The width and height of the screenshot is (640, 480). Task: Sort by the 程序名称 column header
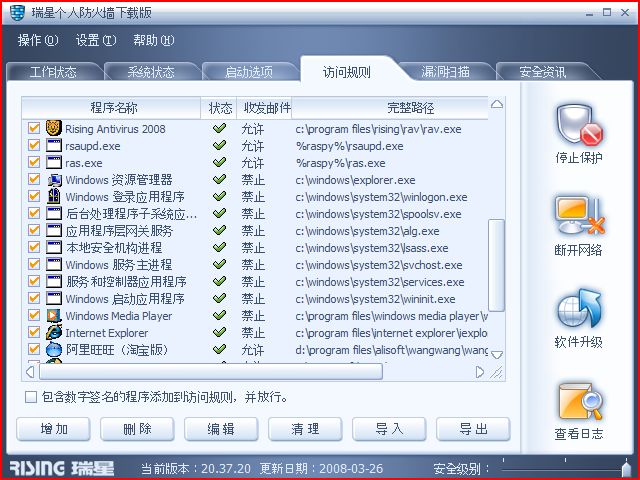point(111,108)
